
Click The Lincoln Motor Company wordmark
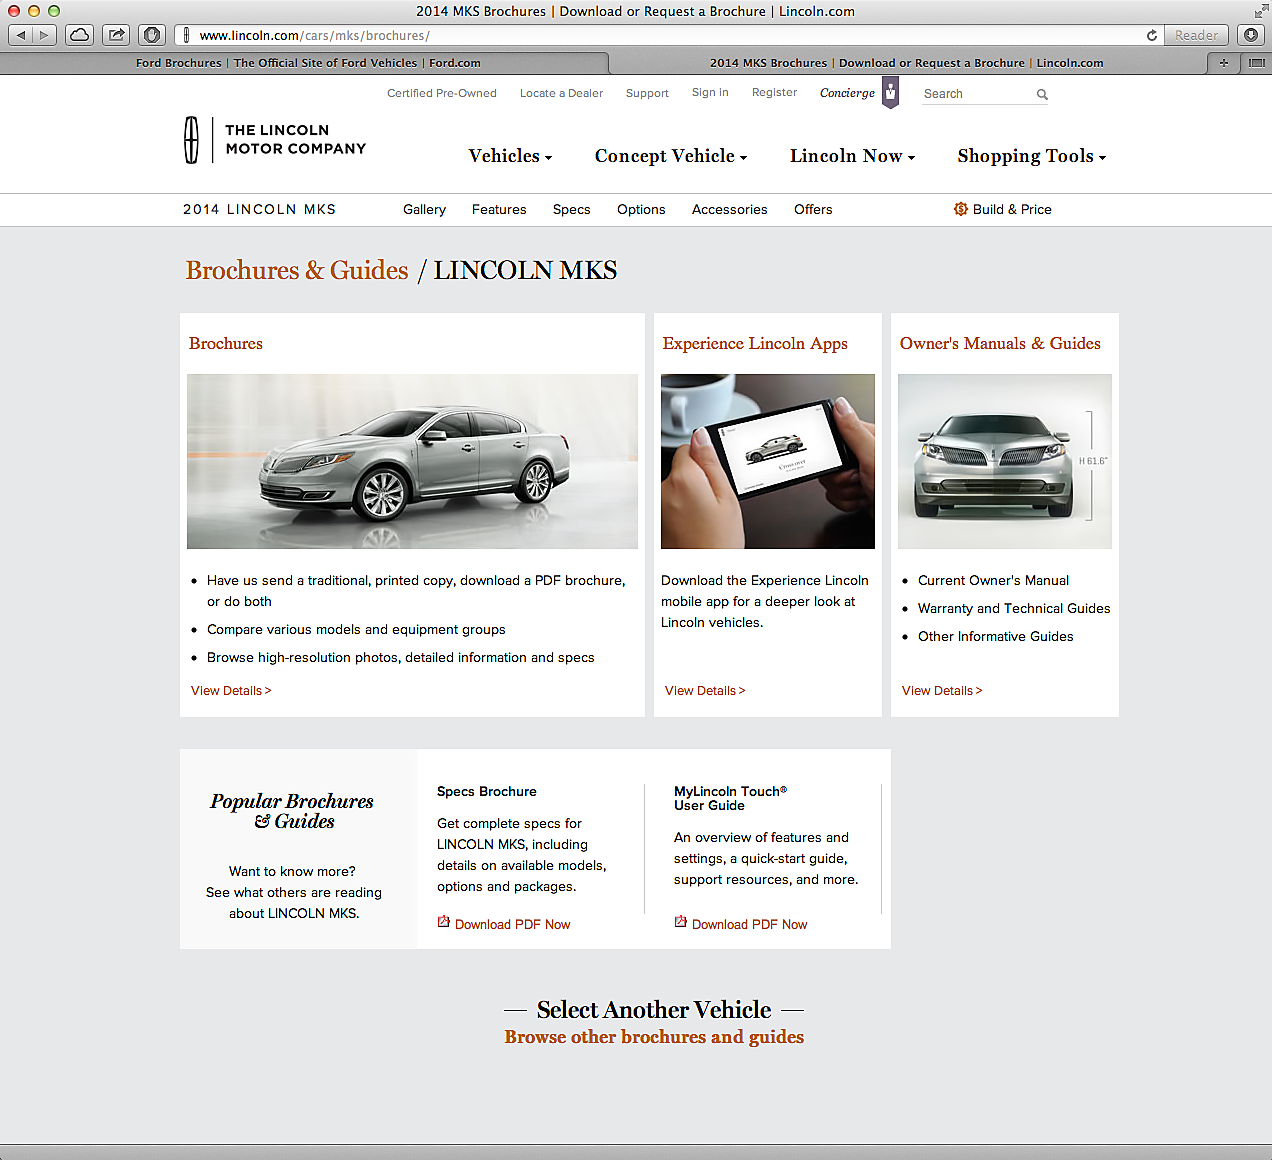click(x=296, y=139)
